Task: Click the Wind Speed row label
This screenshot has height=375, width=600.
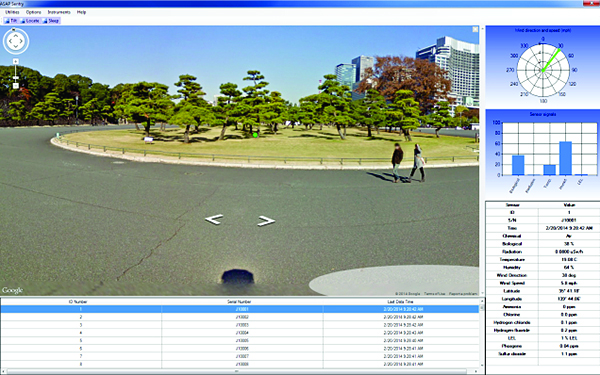Action: click(512, 283)
